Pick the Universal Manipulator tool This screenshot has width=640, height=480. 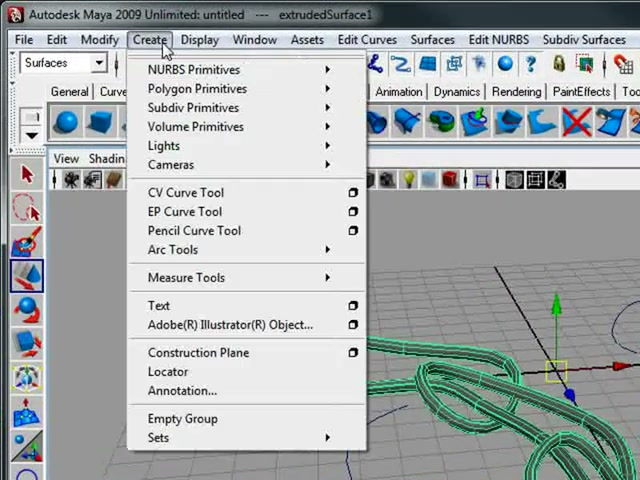27,377
